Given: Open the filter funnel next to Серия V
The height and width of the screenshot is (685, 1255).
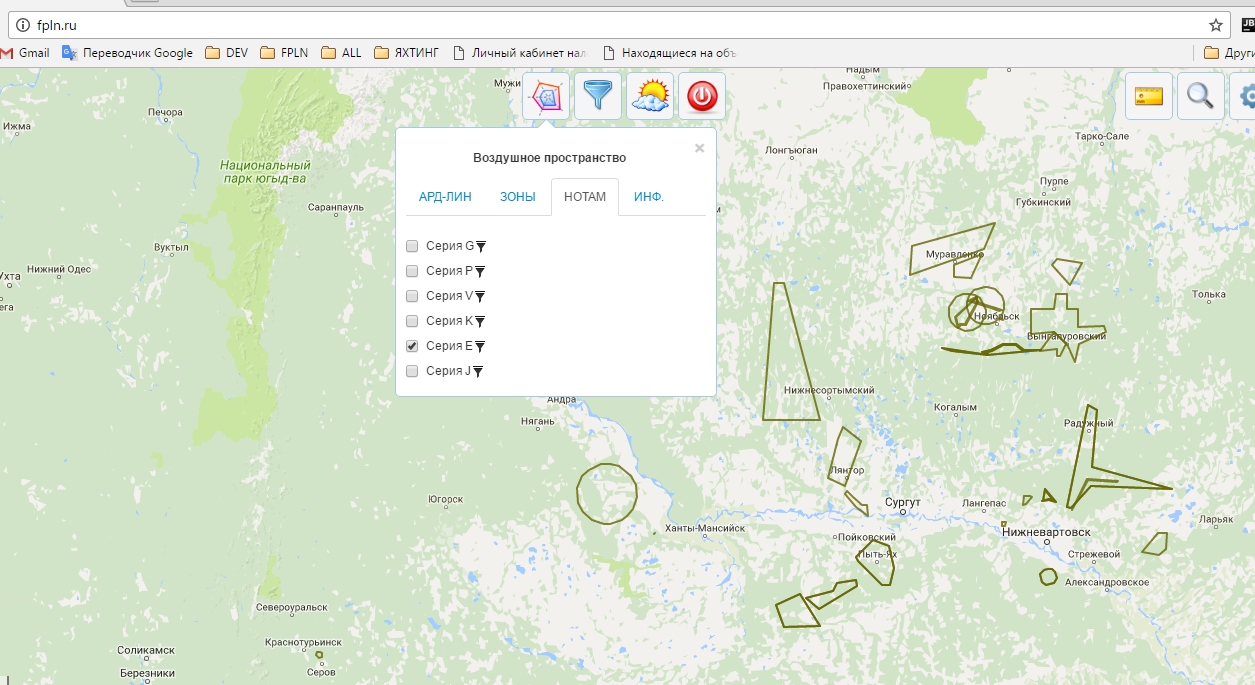Looking at the screenshot, I should pos(480,296).
